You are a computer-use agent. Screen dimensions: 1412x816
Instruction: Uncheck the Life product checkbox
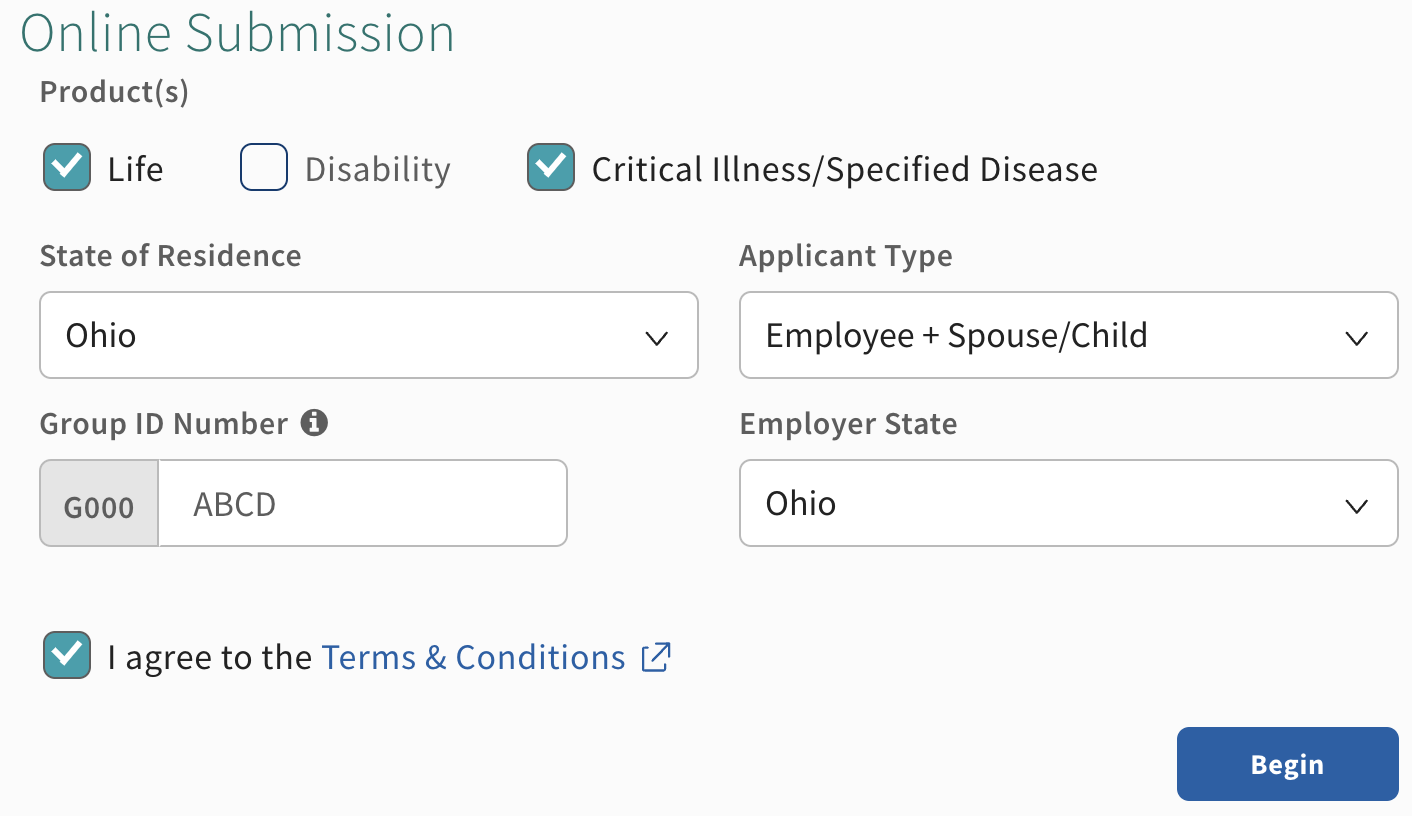(67, 167)
